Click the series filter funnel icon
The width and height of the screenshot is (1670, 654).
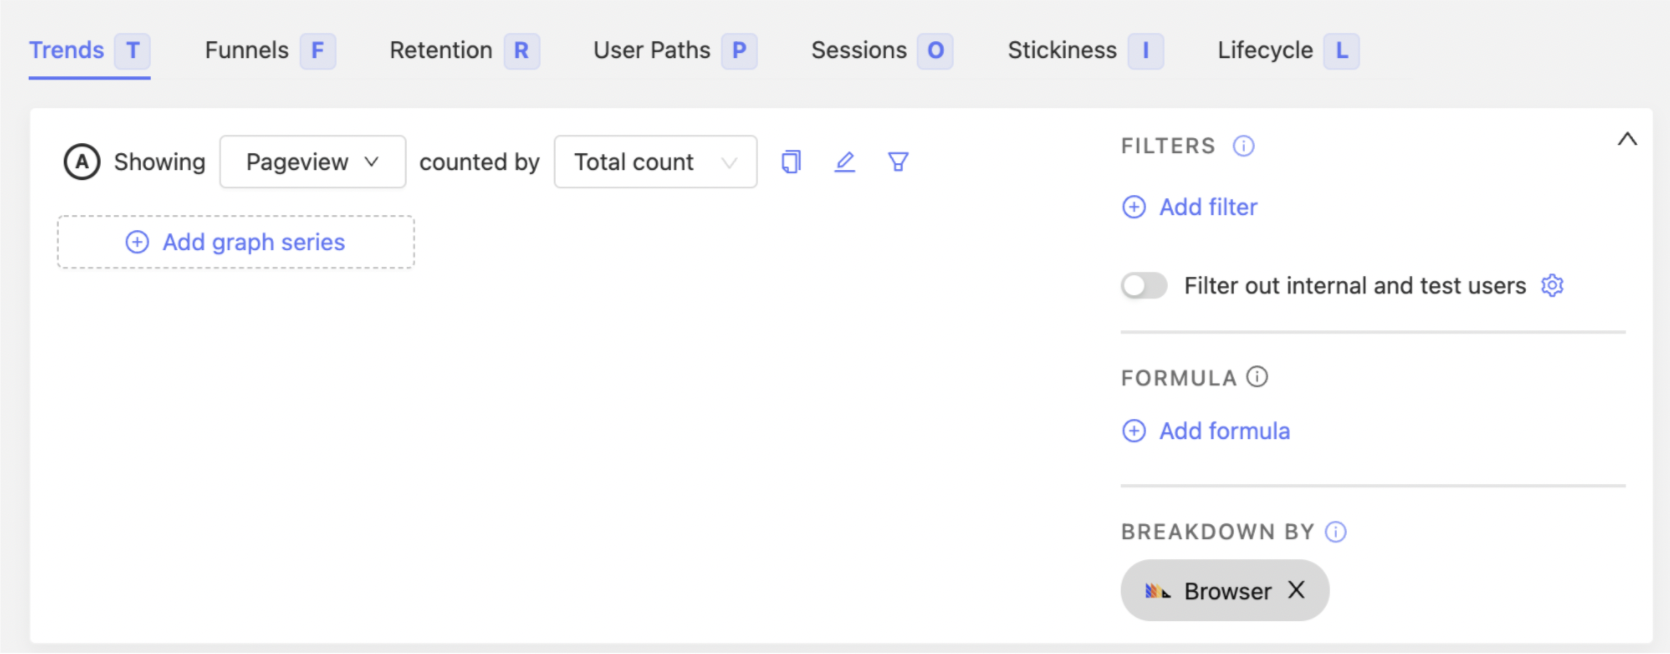point(898,162)
